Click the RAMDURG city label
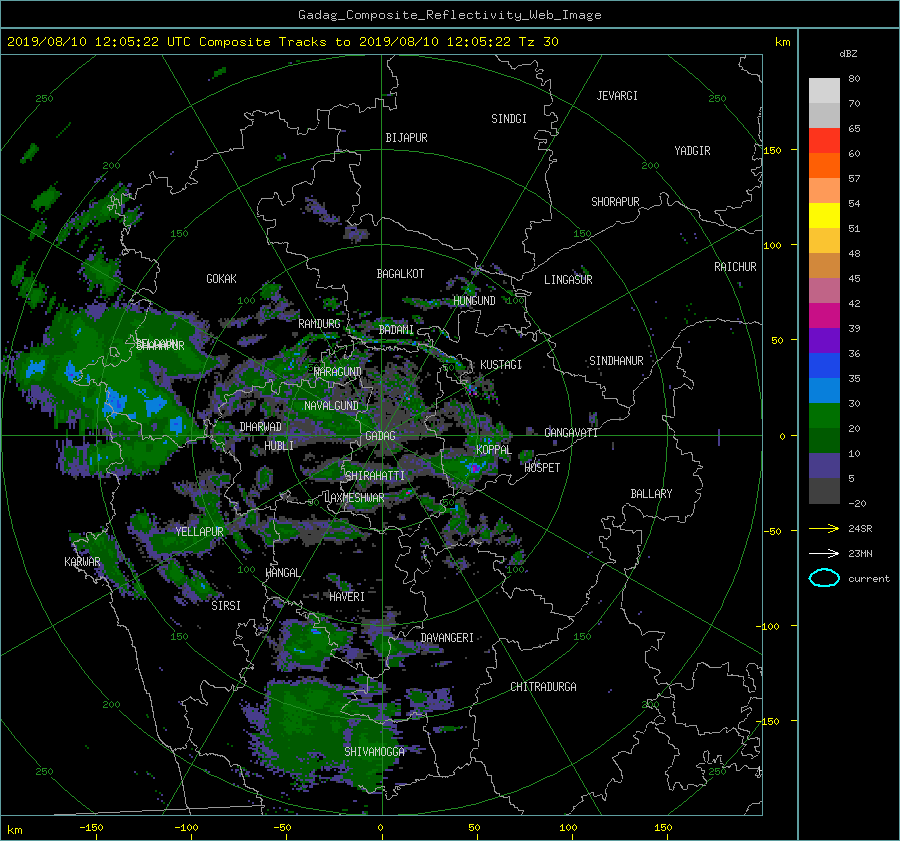The height and width of the screenshot is (841, 900). pos(319,324)
